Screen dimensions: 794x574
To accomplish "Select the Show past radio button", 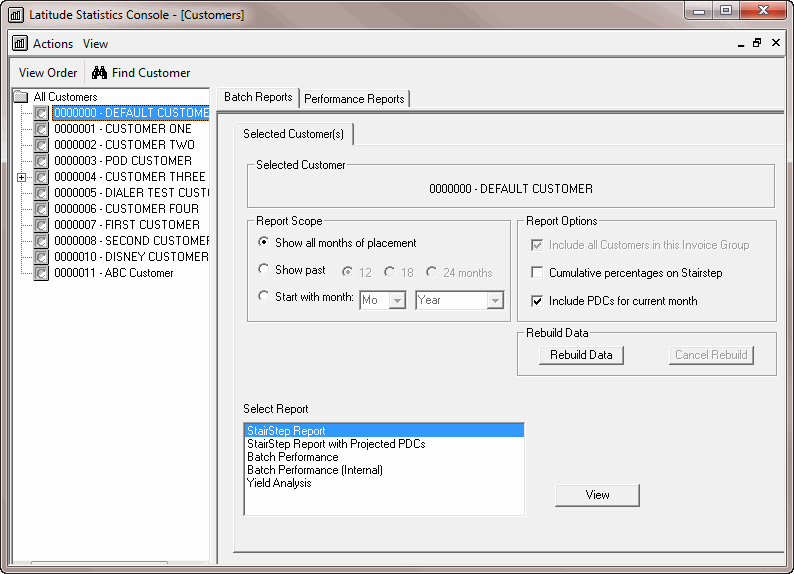I will coord(264,270).
